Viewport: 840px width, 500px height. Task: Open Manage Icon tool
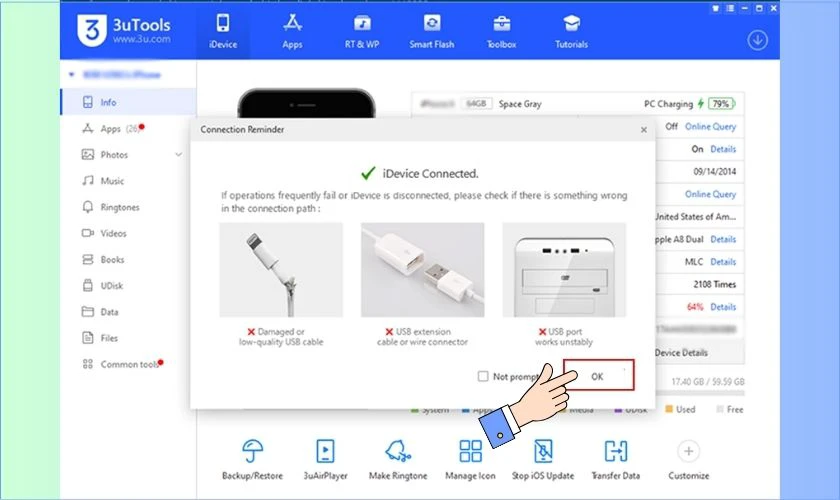click(x=470, y=460)
